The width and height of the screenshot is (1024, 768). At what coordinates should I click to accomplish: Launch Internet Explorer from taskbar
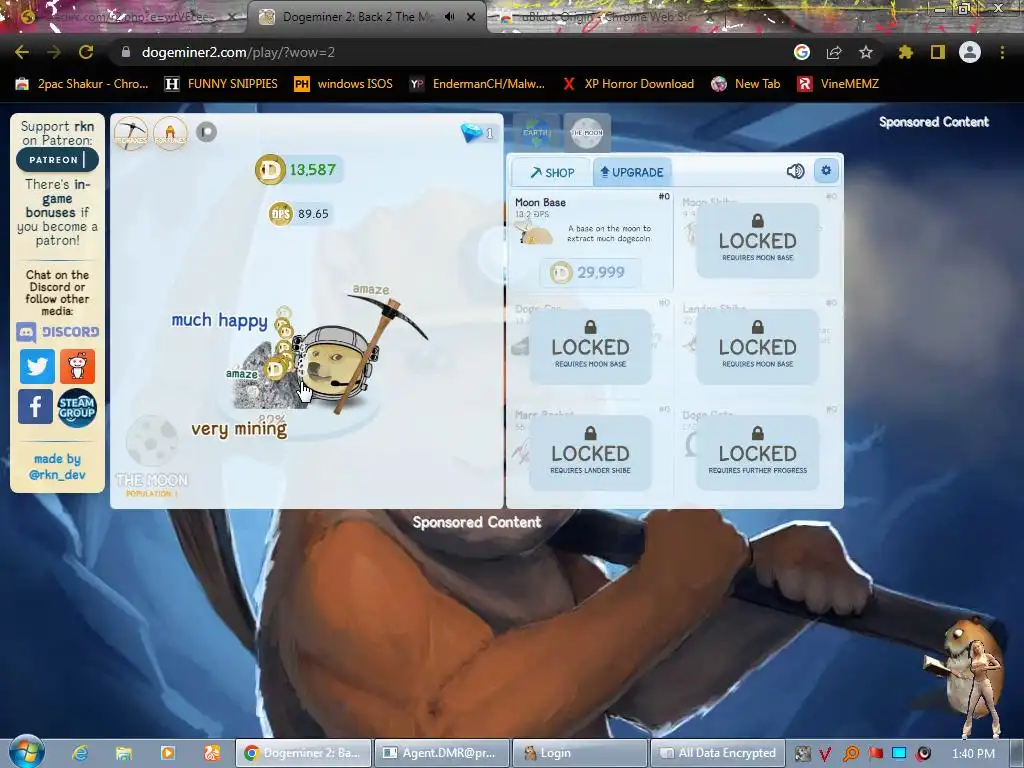(80, 753)
